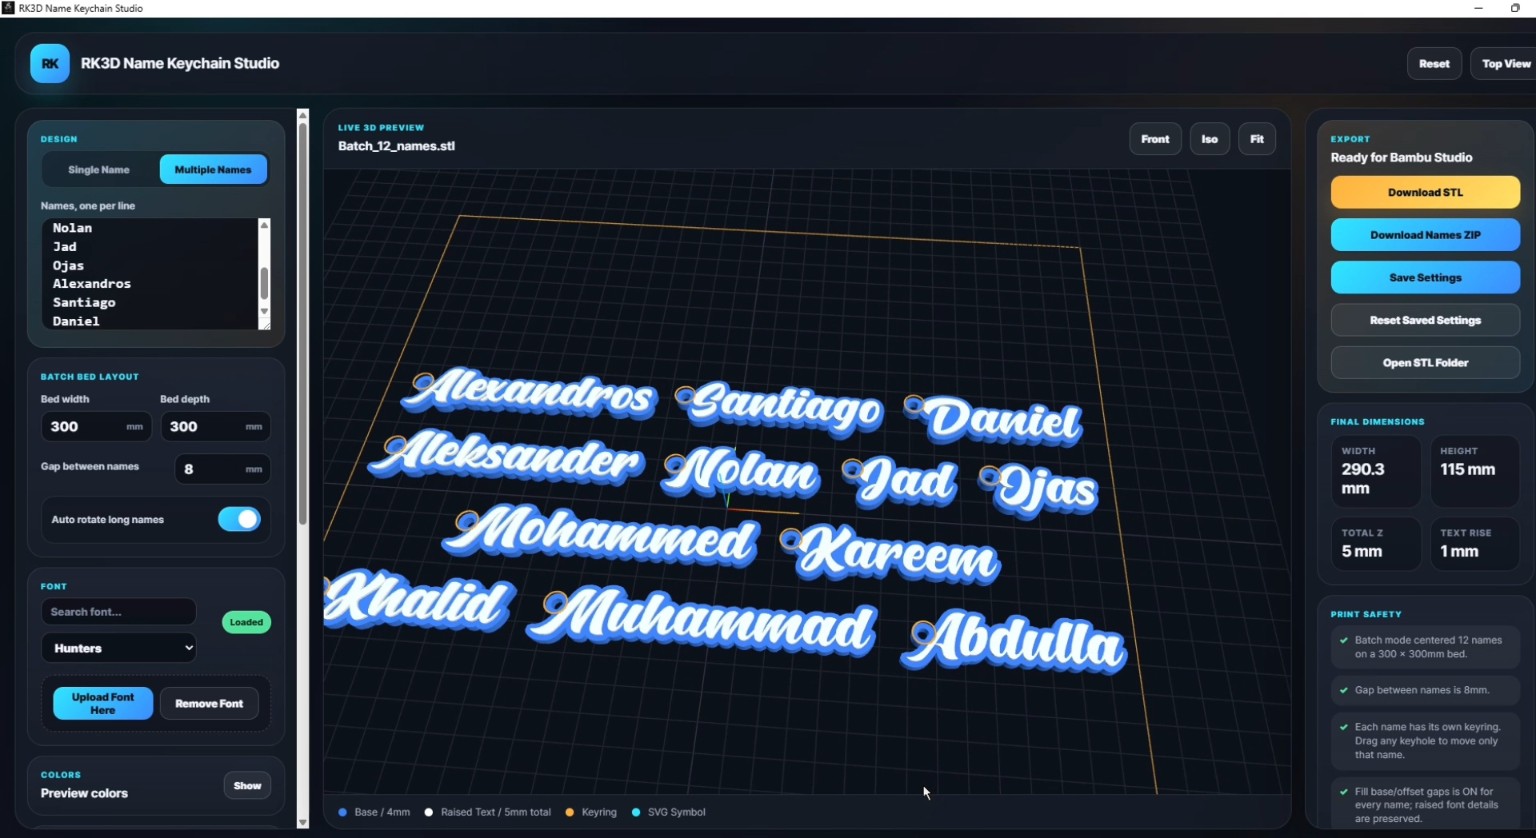Click the blue Base legend dot
The height and width of the screenshot is (838, 1536).
pyautogui.click(x=343, y=812)
